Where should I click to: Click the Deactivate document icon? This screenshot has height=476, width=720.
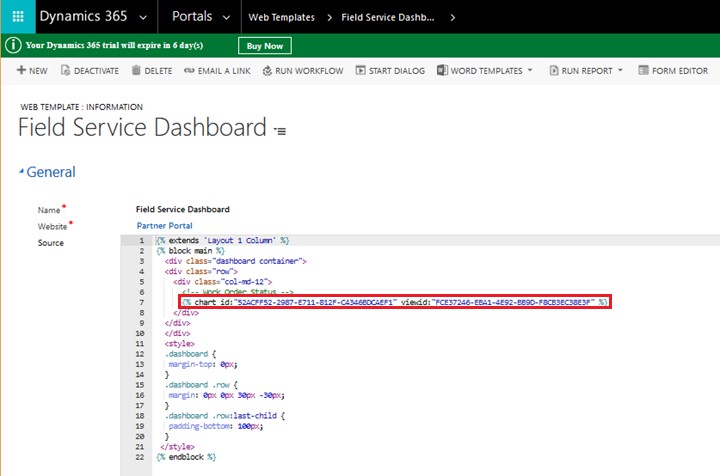click(65, 70)
